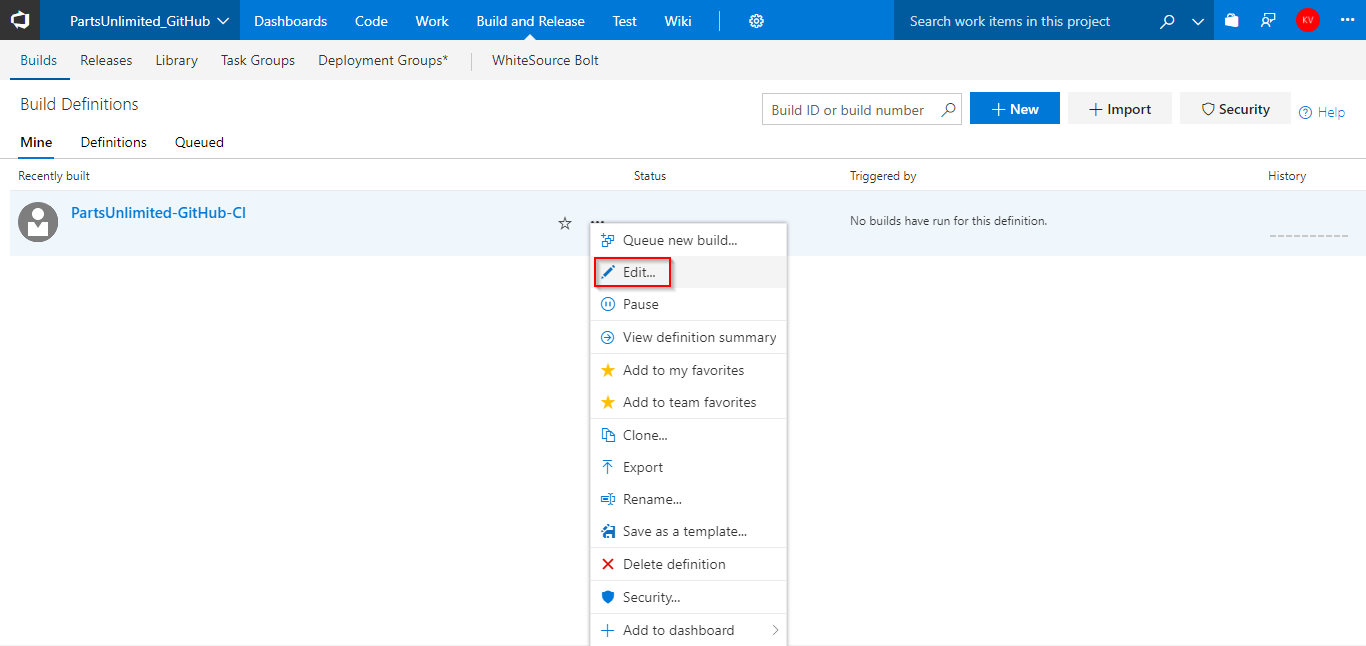This screenshot has height=646, width=1366.
Task: Go to Code hub
Action: click(x=371, y=21)
